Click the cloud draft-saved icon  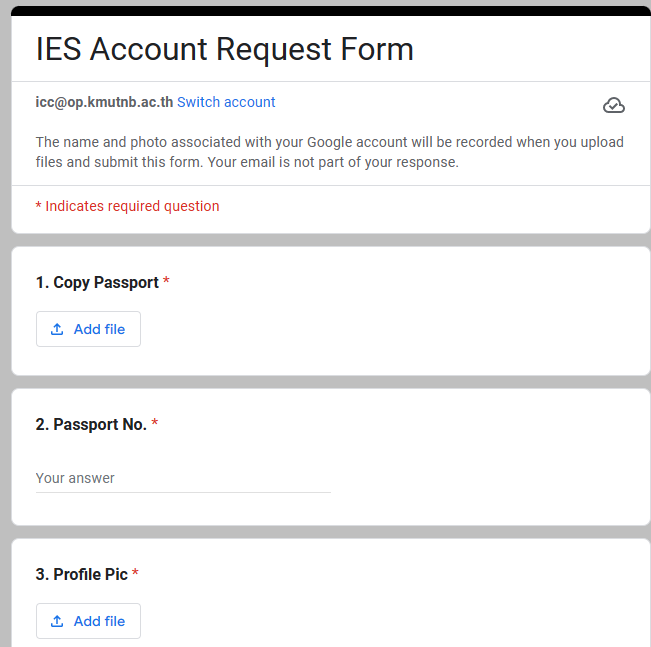click(x=614, y=105)
